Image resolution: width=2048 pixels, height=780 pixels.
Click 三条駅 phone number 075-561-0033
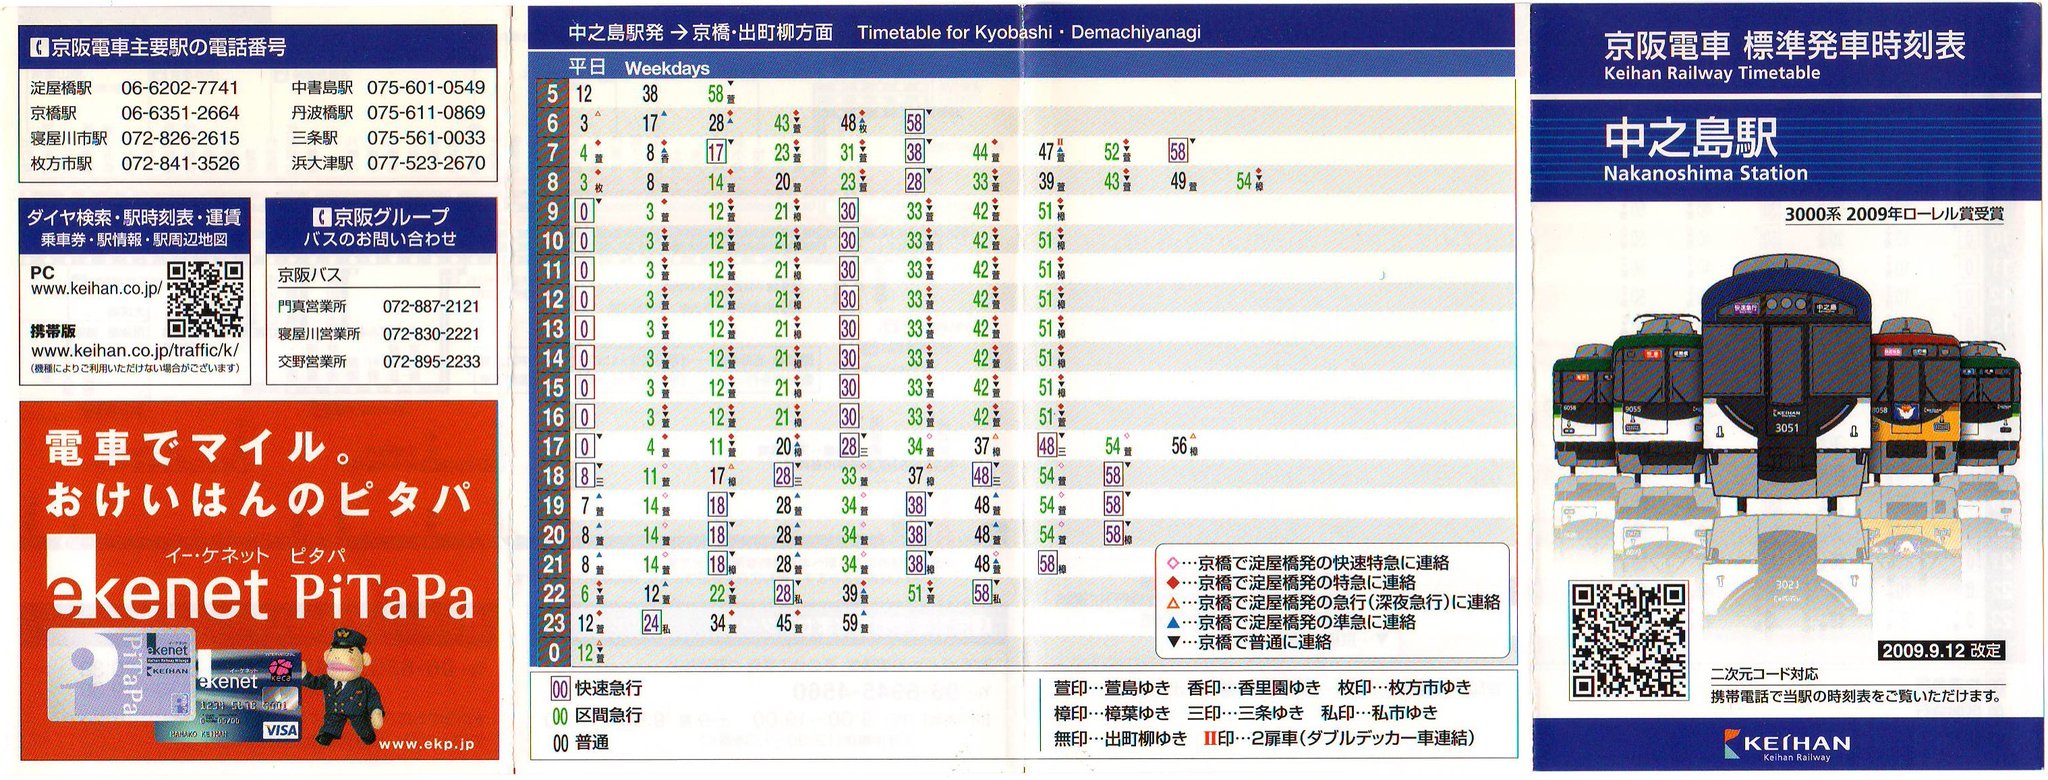tap(426, 138)
